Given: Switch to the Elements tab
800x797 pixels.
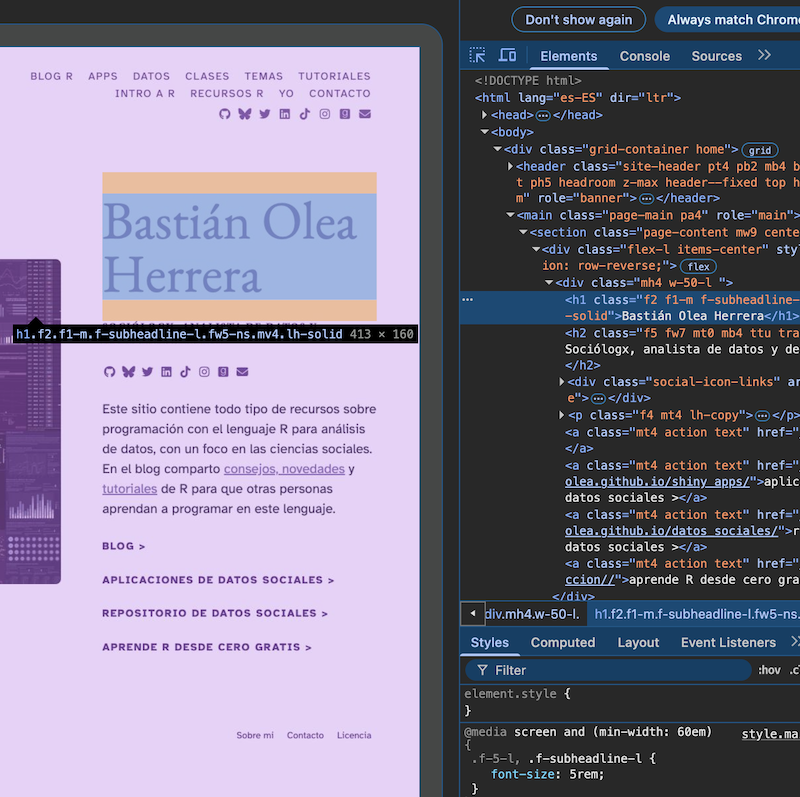Looking at the screenshot, I should point(568,56).
